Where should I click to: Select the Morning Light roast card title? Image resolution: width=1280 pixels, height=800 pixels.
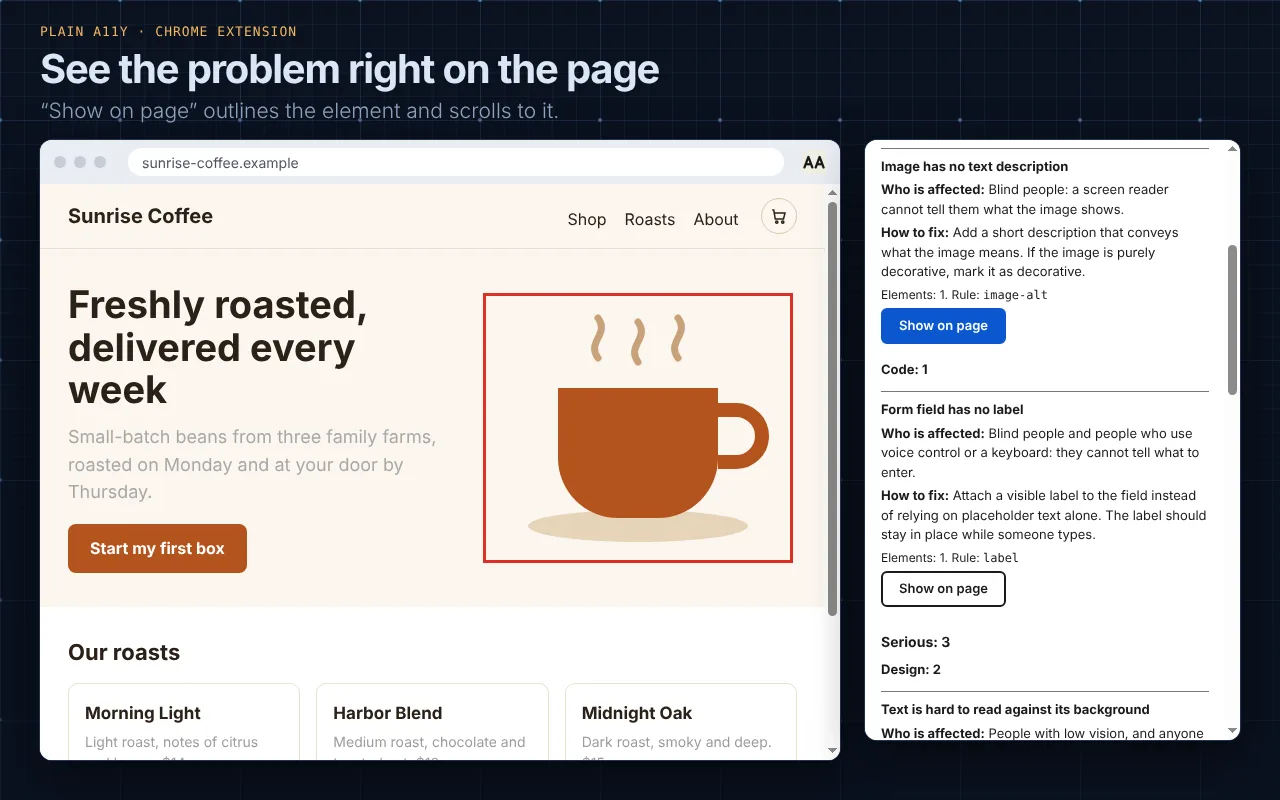coord(143,713)
